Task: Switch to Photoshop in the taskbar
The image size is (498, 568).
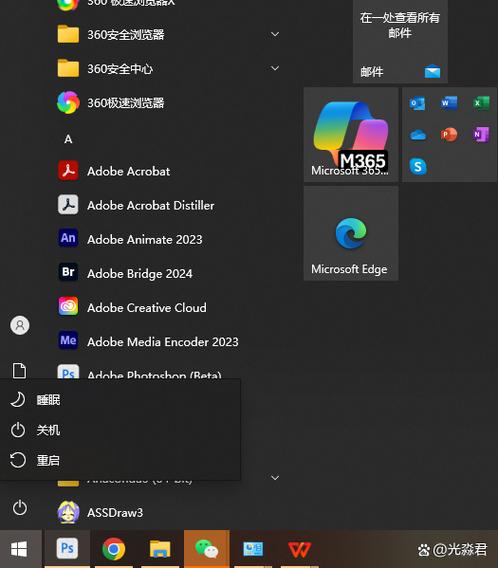Action: pyautogui.click(x=67, y=549)
